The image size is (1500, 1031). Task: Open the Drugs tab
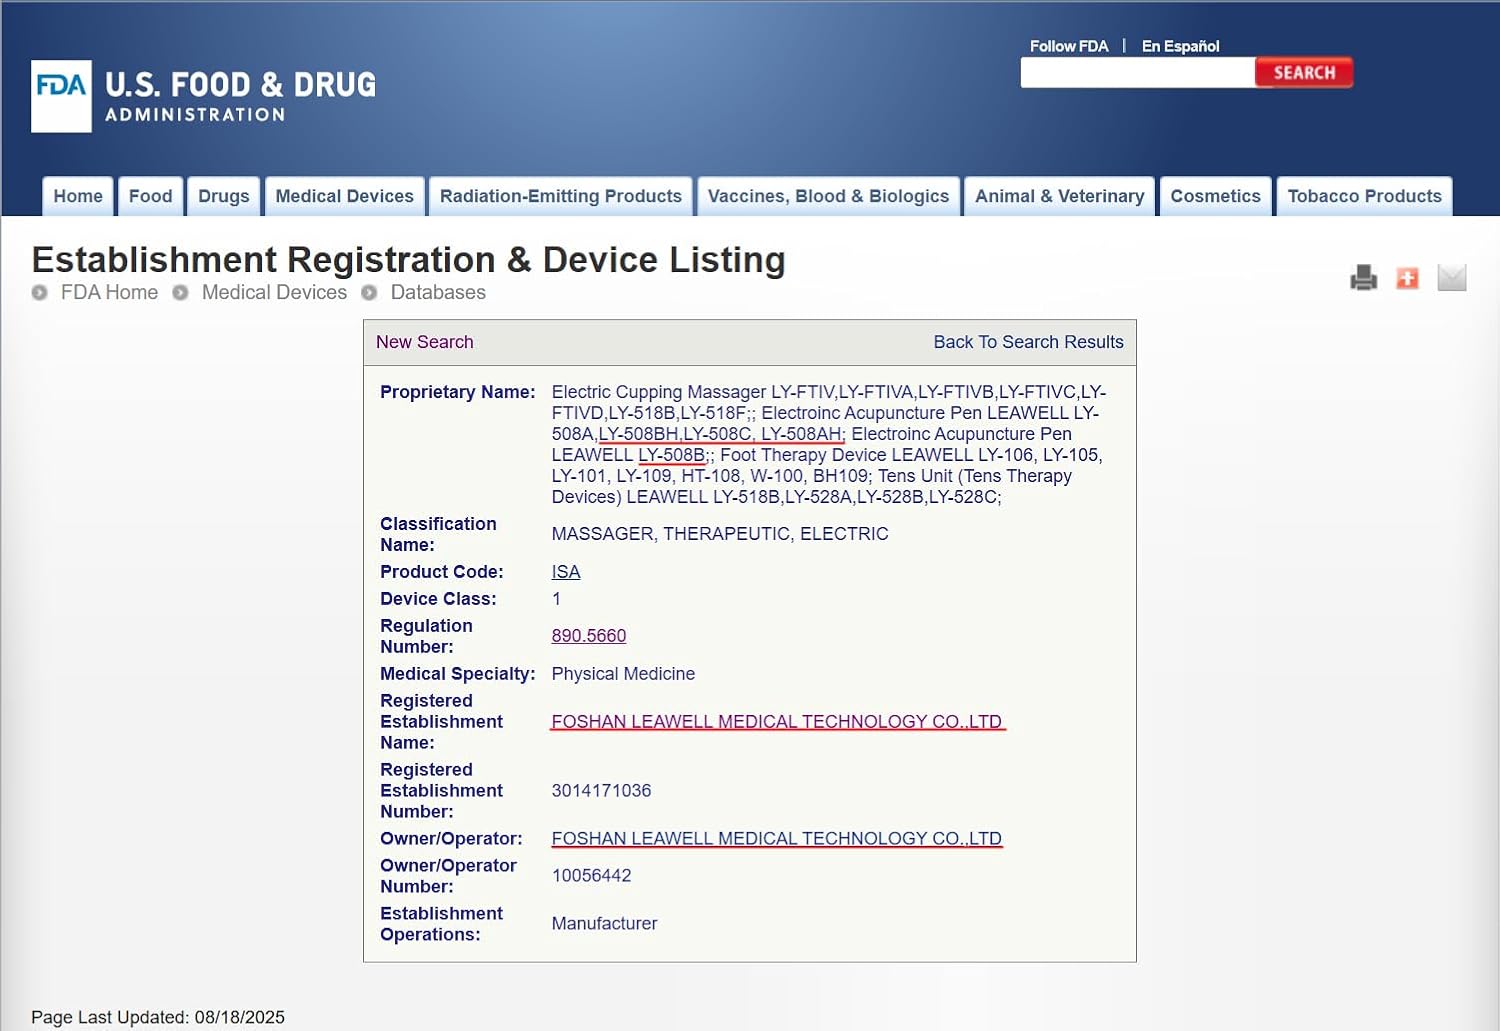click(x=223, y=196)
